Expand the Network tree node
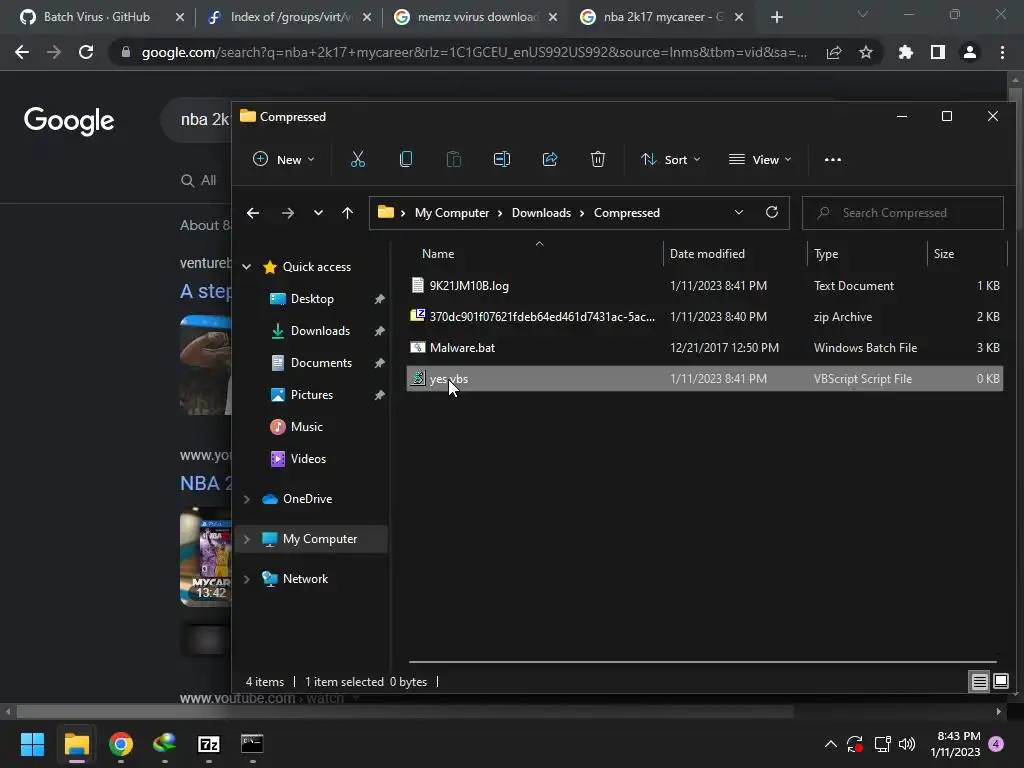Screen dimensions: 1024x768 (x=246, y=579)
